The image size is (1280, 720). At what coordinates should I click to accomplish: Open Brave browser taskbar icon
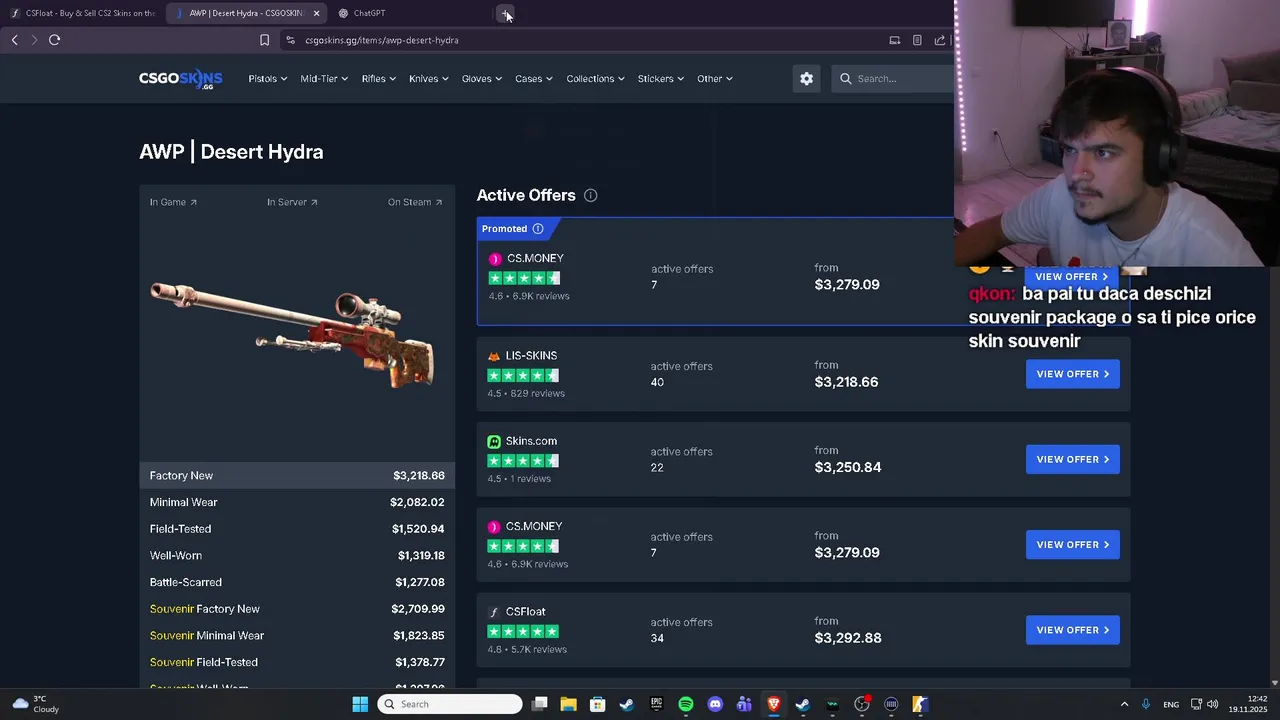pyautogui.click(x=773, y=704)
